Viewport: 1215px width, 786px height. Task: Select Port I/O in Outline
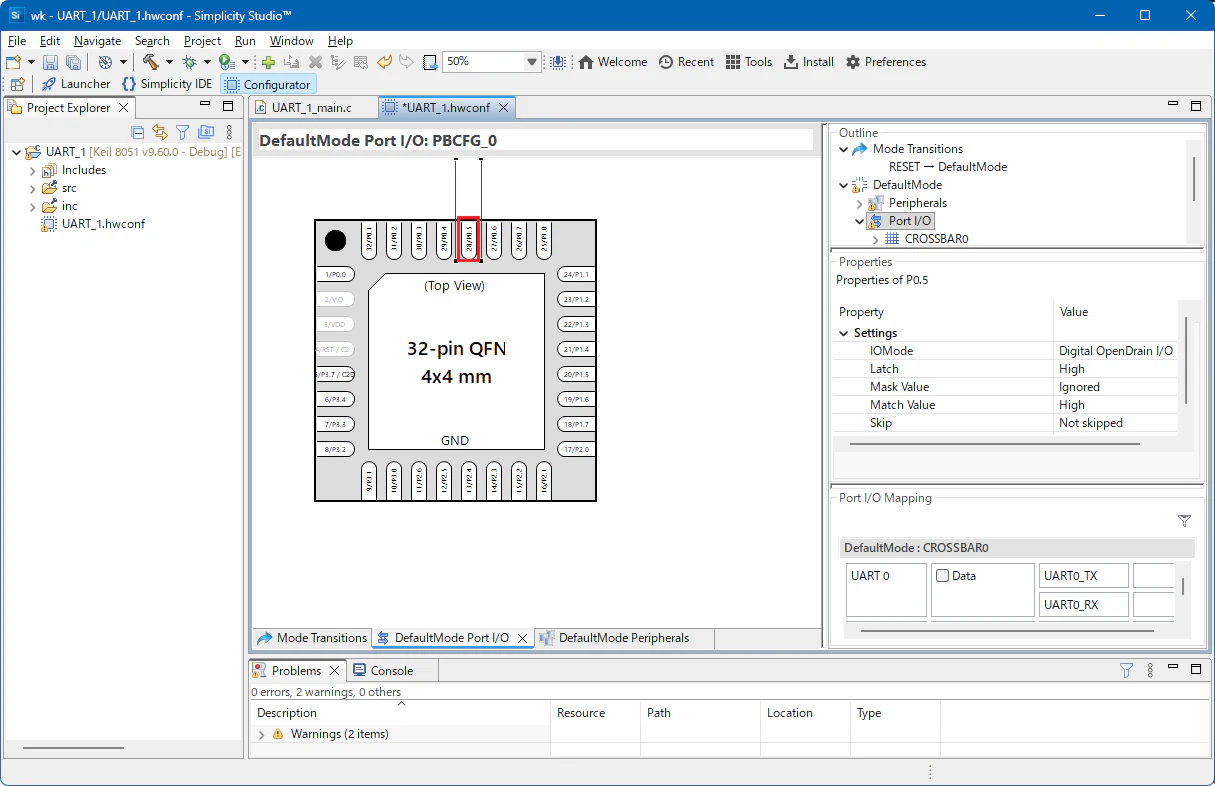(901, 221)
